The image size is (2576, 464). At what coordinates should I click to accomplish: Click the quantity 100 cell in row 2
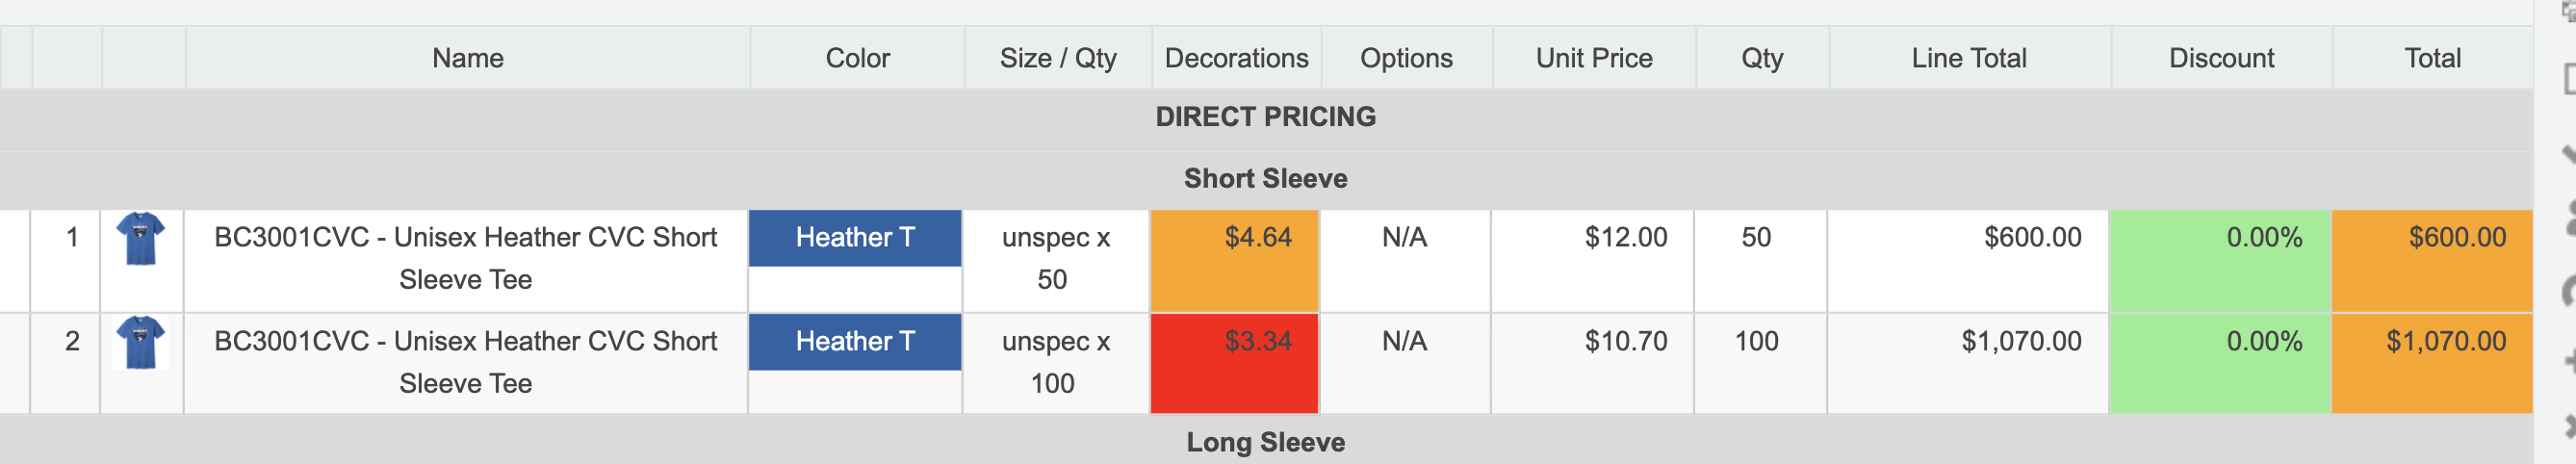[1756, 342]
